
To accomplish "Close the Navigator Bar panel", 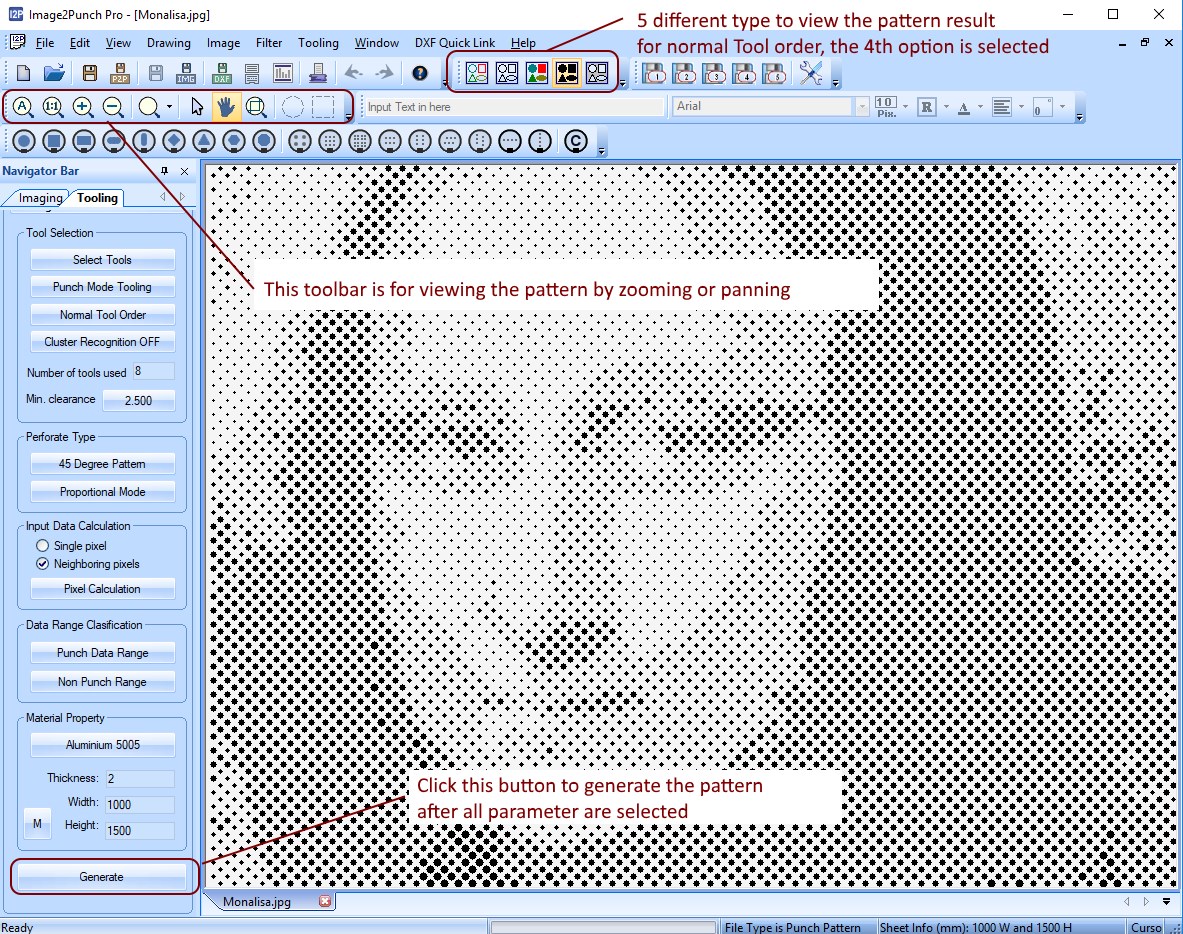I will [185, 171].
